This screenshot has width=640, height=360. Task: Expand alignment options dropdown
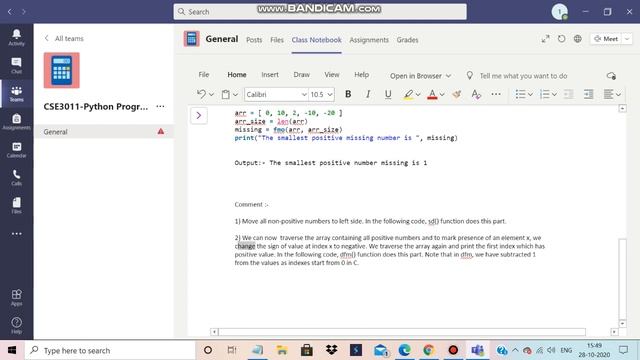[x=618, y=95]
